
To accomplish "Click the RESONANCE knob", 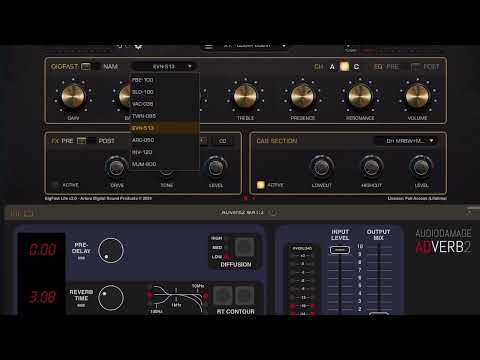I will pyautogui.click(x=360, y=96).
